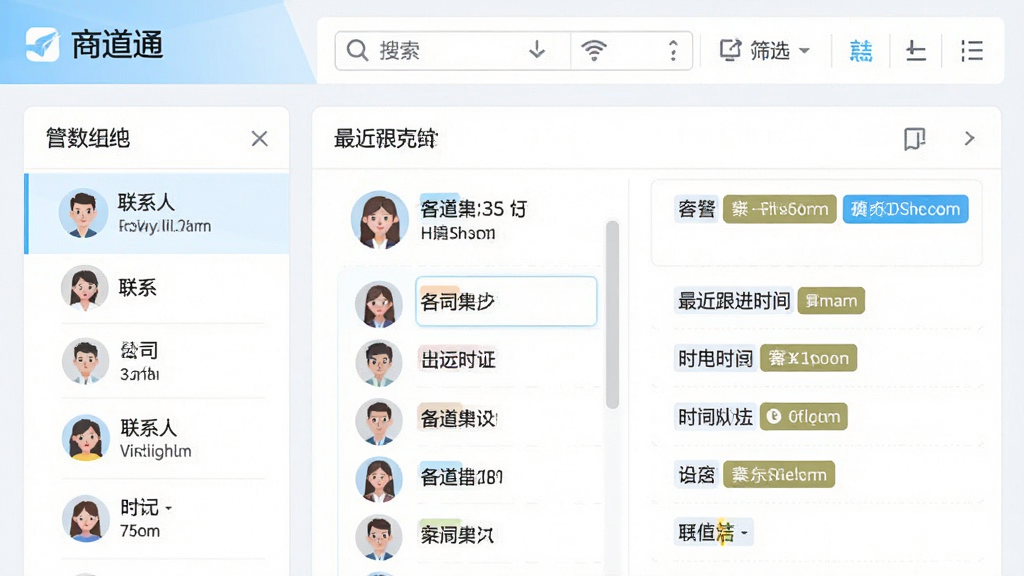Click the clock icon Oflqam tag
The image size is (1024, 576).
pyautogui.click(x=803, y=417)
